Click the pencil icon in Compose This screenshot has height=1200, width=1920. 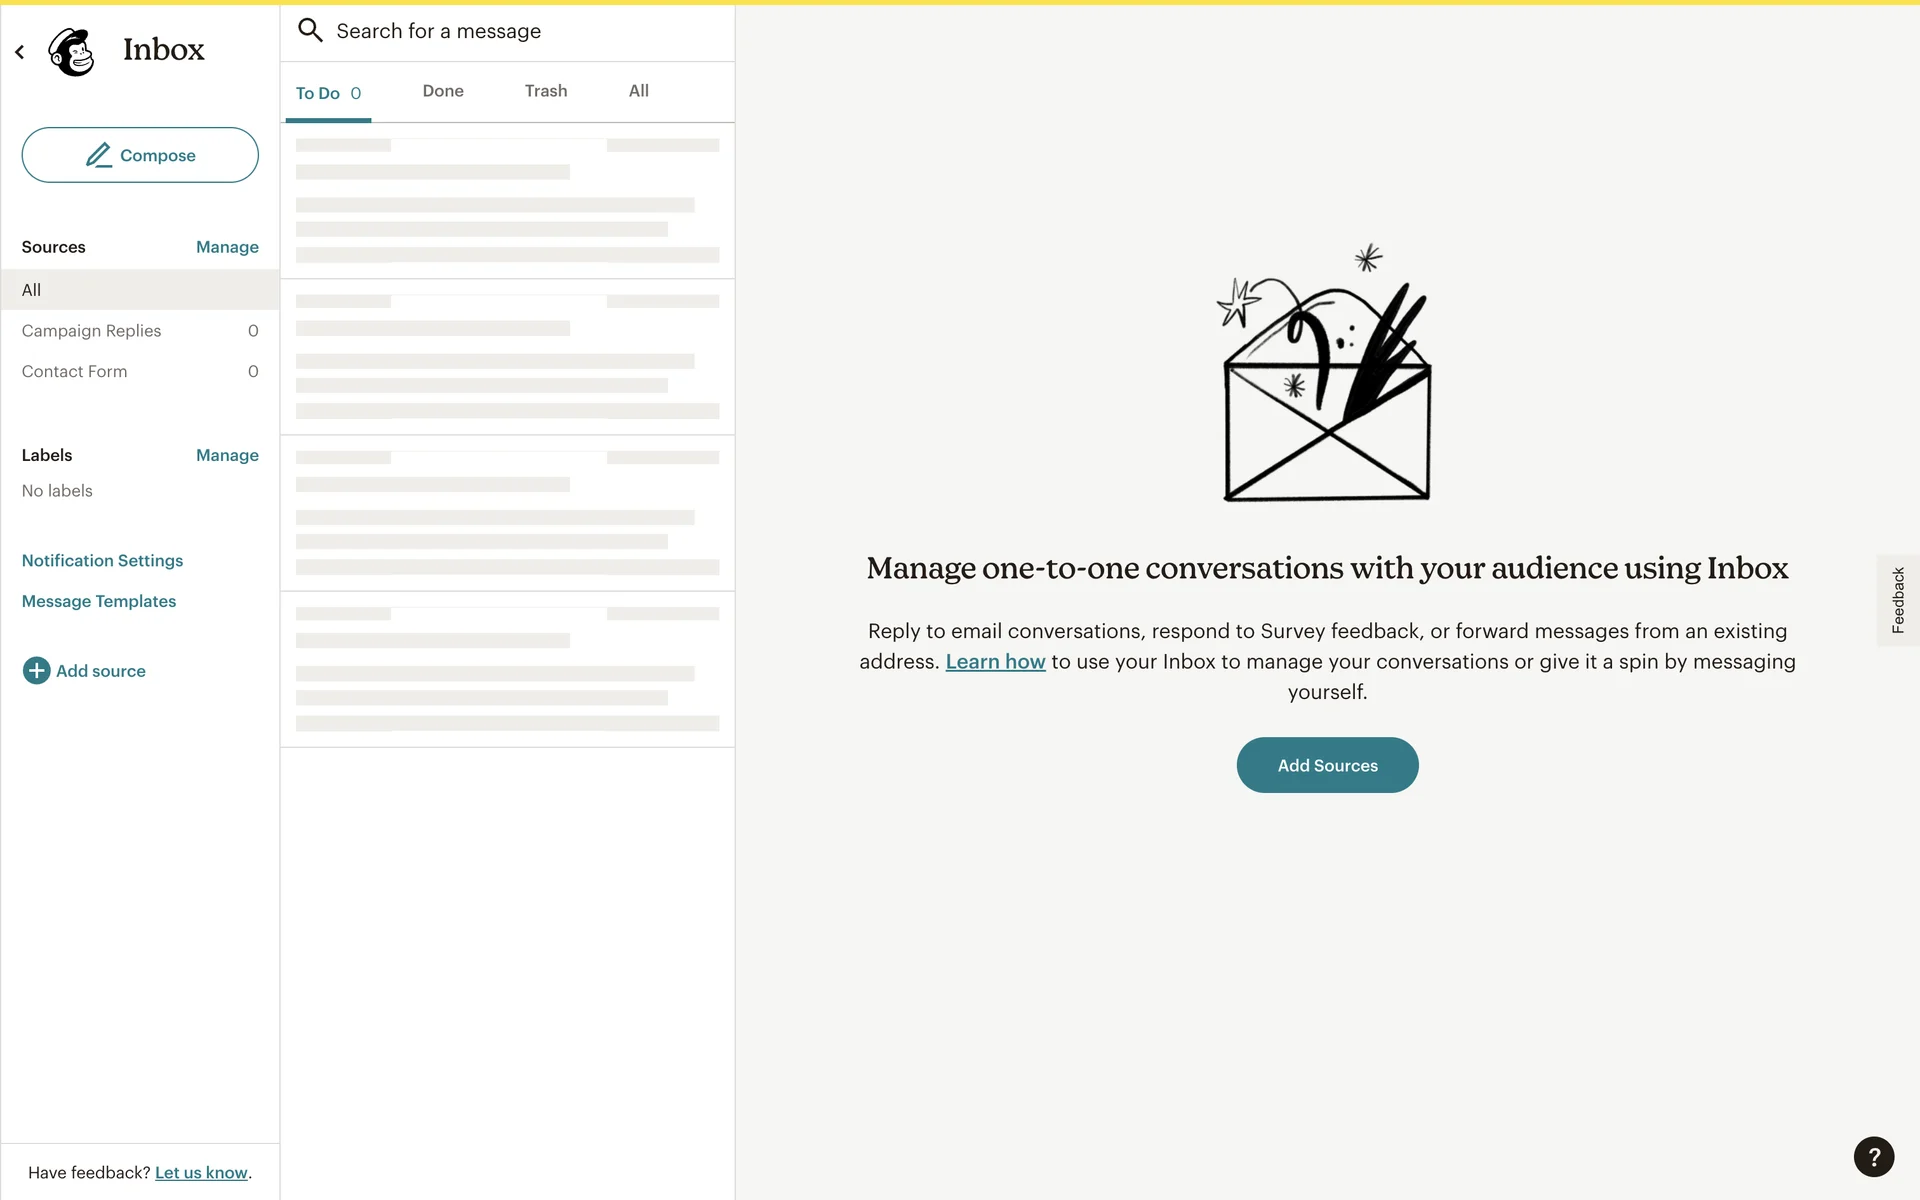(x=98, y=155)
